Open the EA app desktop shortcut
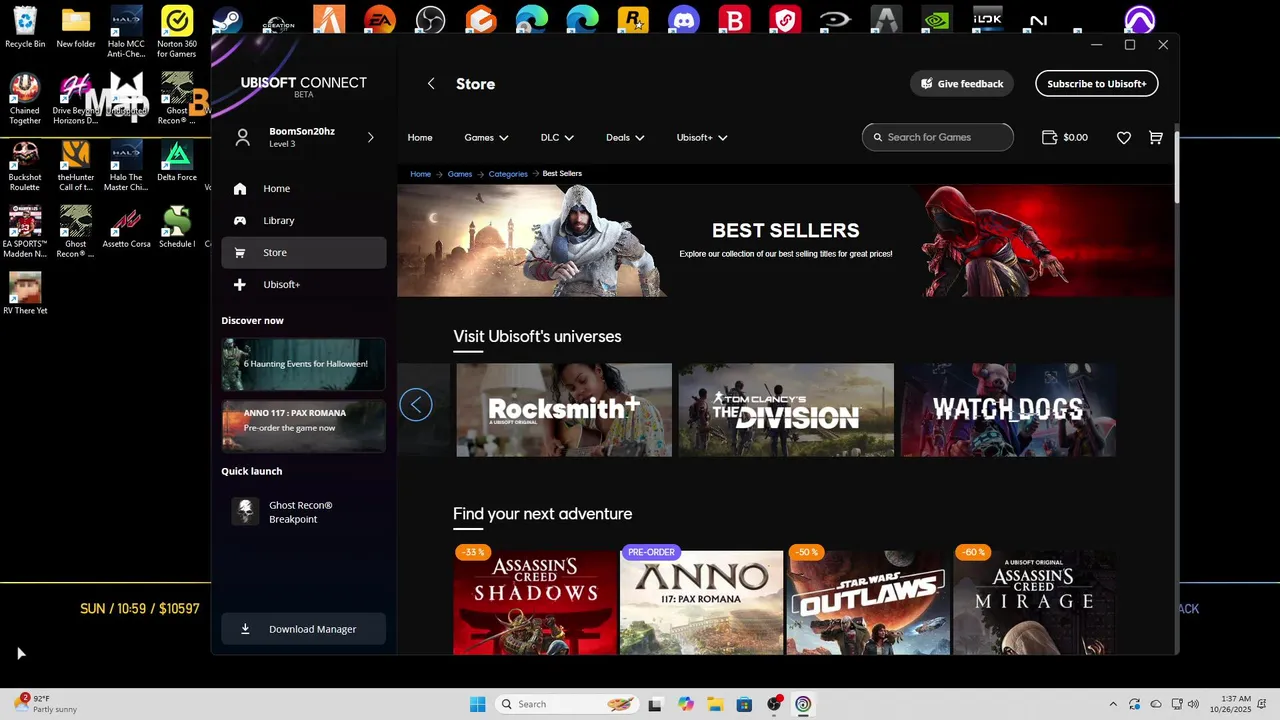 point(379,19)
